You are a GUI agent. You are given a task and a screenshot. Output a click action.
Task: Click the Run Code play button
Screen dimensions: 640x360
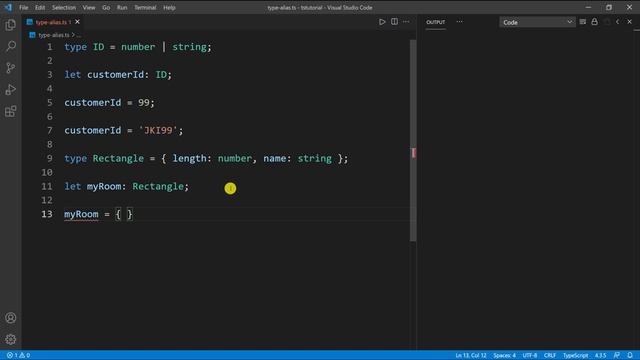coord(382,22)
